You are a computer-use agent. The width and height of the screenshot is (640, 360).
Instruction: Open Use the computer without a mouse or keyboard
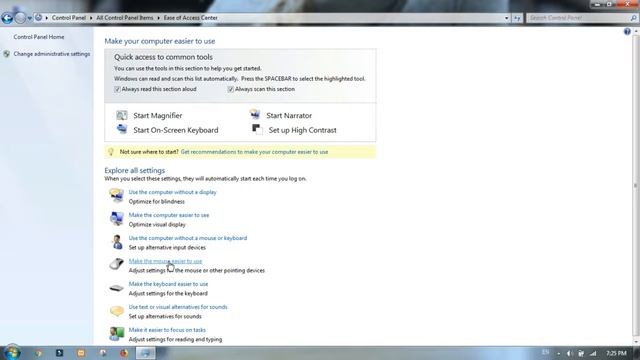click(188, 238)
